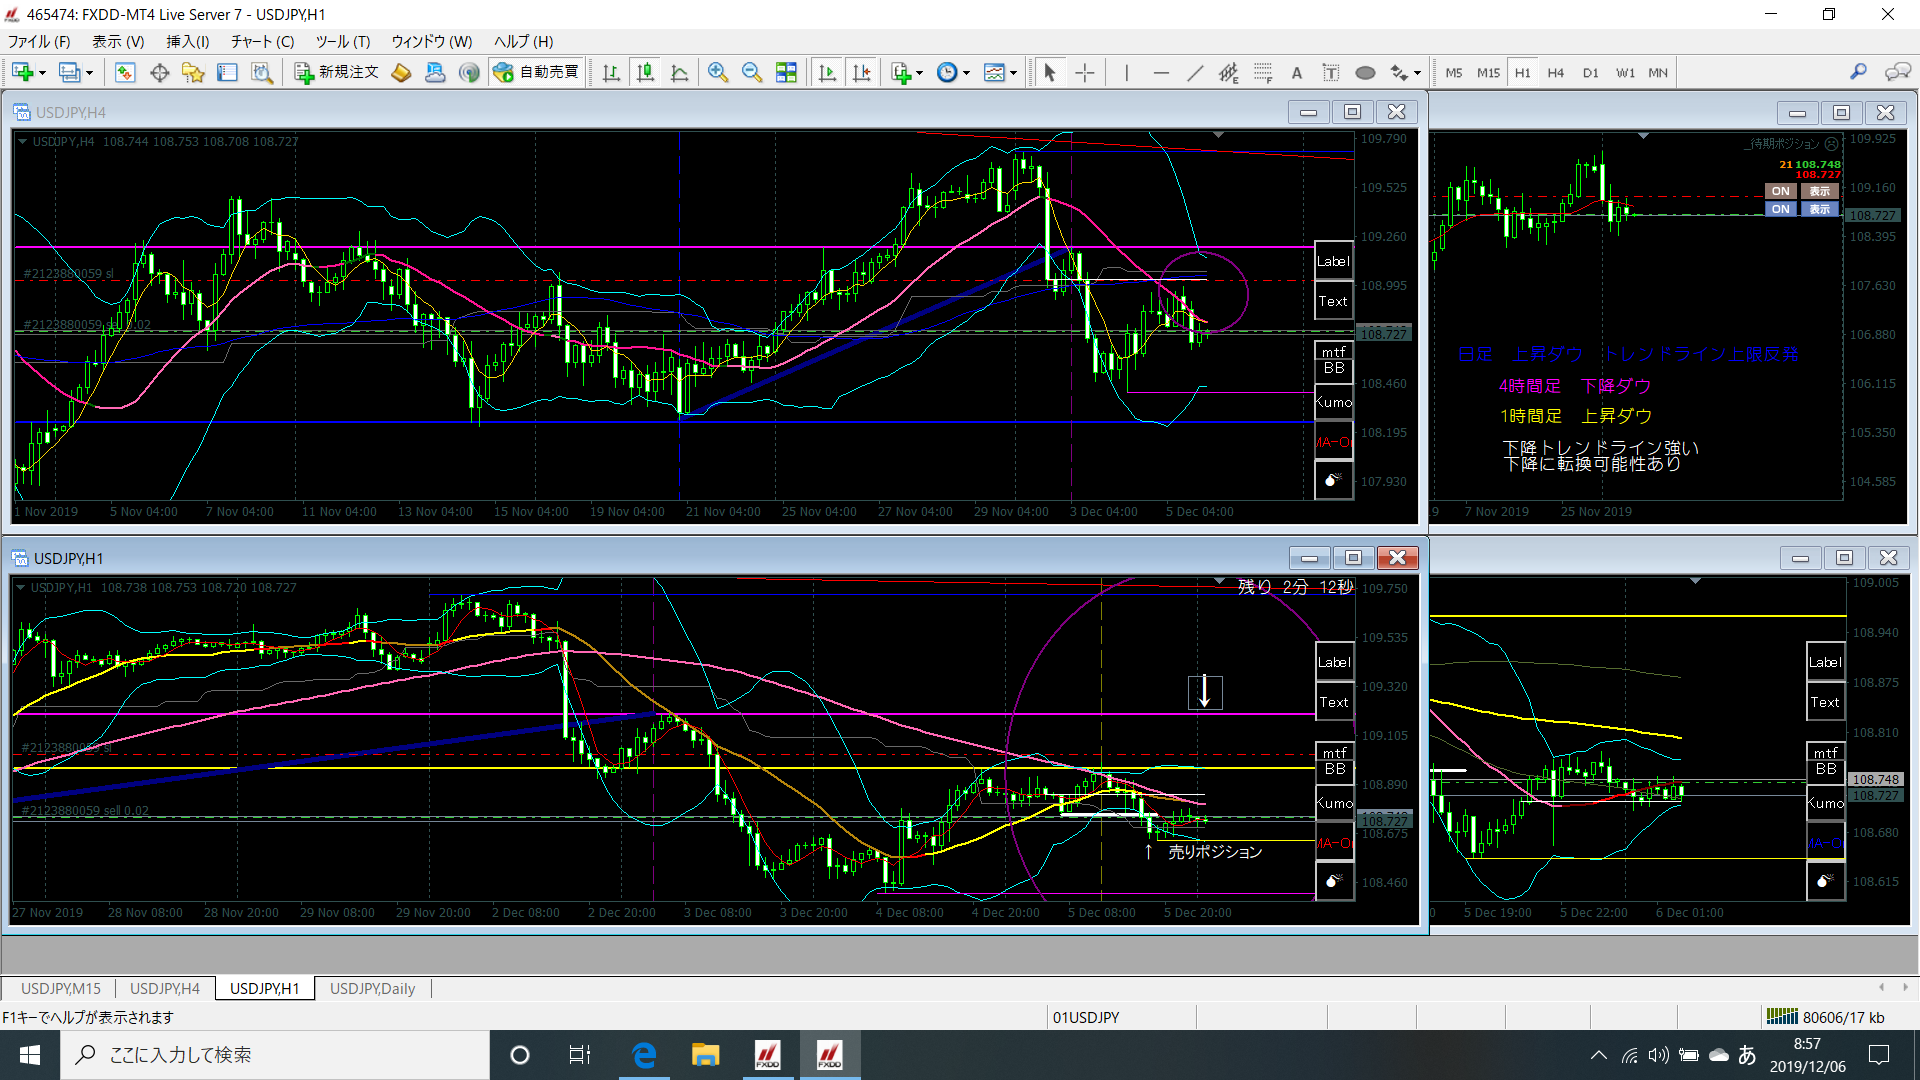Select the equidistant channel tool
Viewport: 1920px width, 1080px height.
click(x=1229, y=73)
